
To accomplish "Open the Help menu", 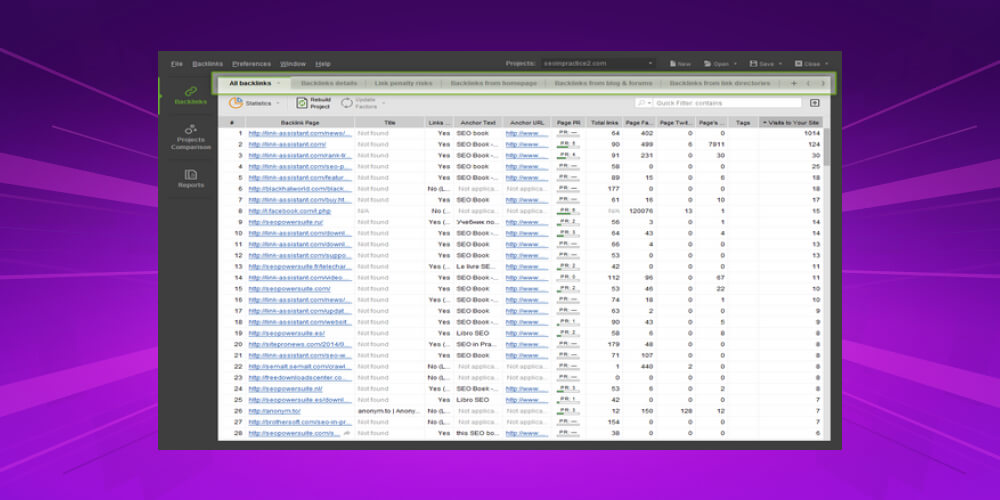I will [x=323, y=64].
